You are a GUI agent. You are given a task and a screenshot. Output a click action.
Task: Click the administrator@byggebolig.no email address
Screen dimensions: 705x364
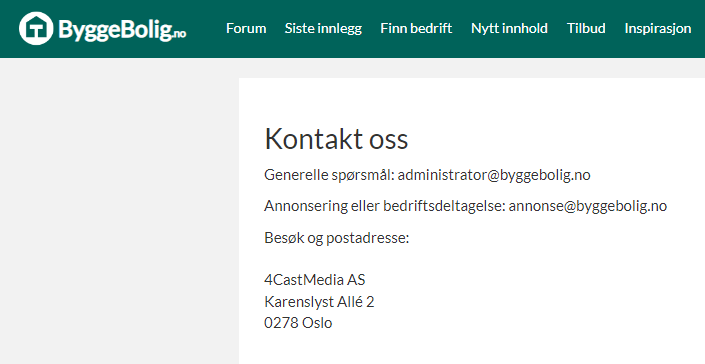point(494,175)
